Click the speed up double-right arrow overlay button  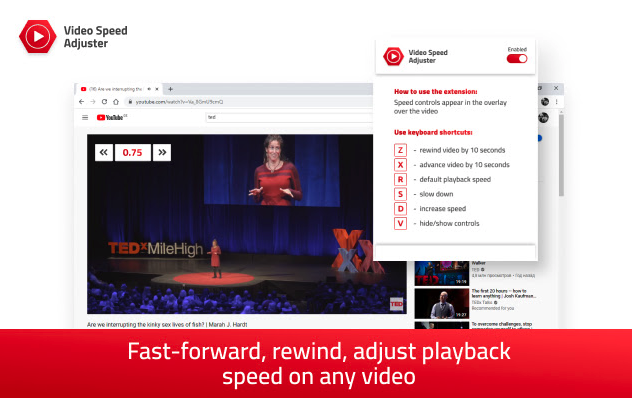tap(162, 152)
